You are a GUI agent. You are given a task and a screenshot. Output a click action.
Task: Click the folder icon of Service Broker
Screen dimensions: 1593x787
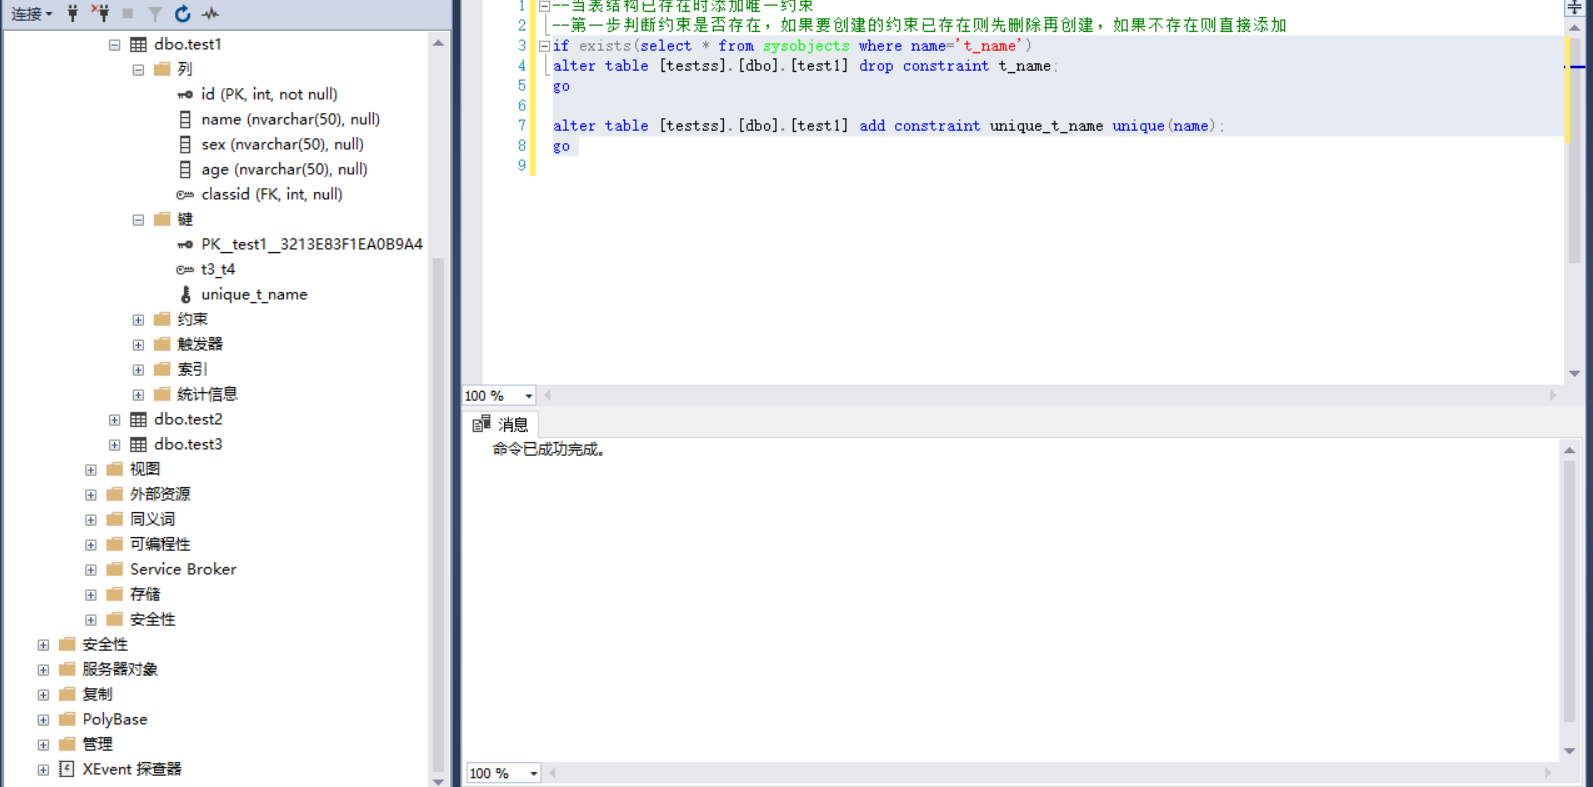pos(115,569)
